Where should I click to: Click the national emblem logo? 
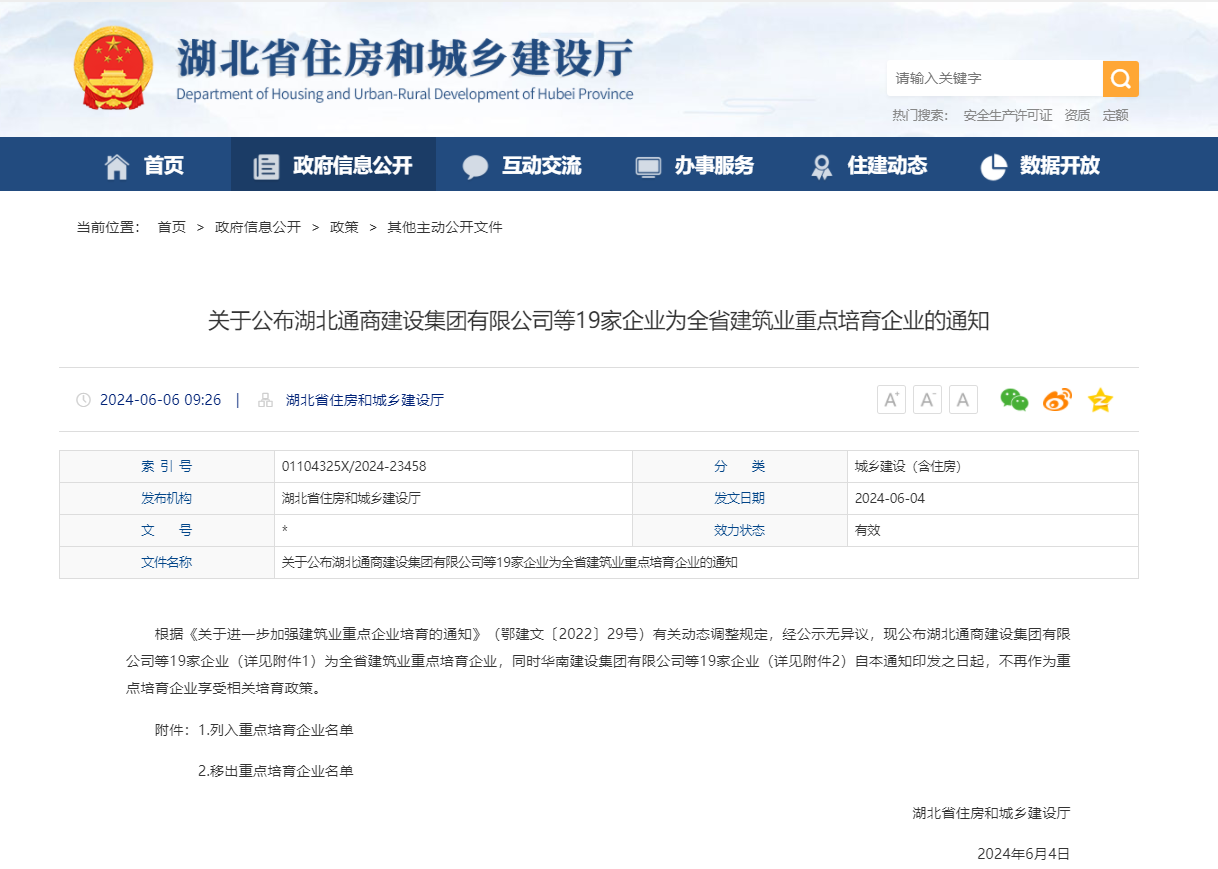114,68
